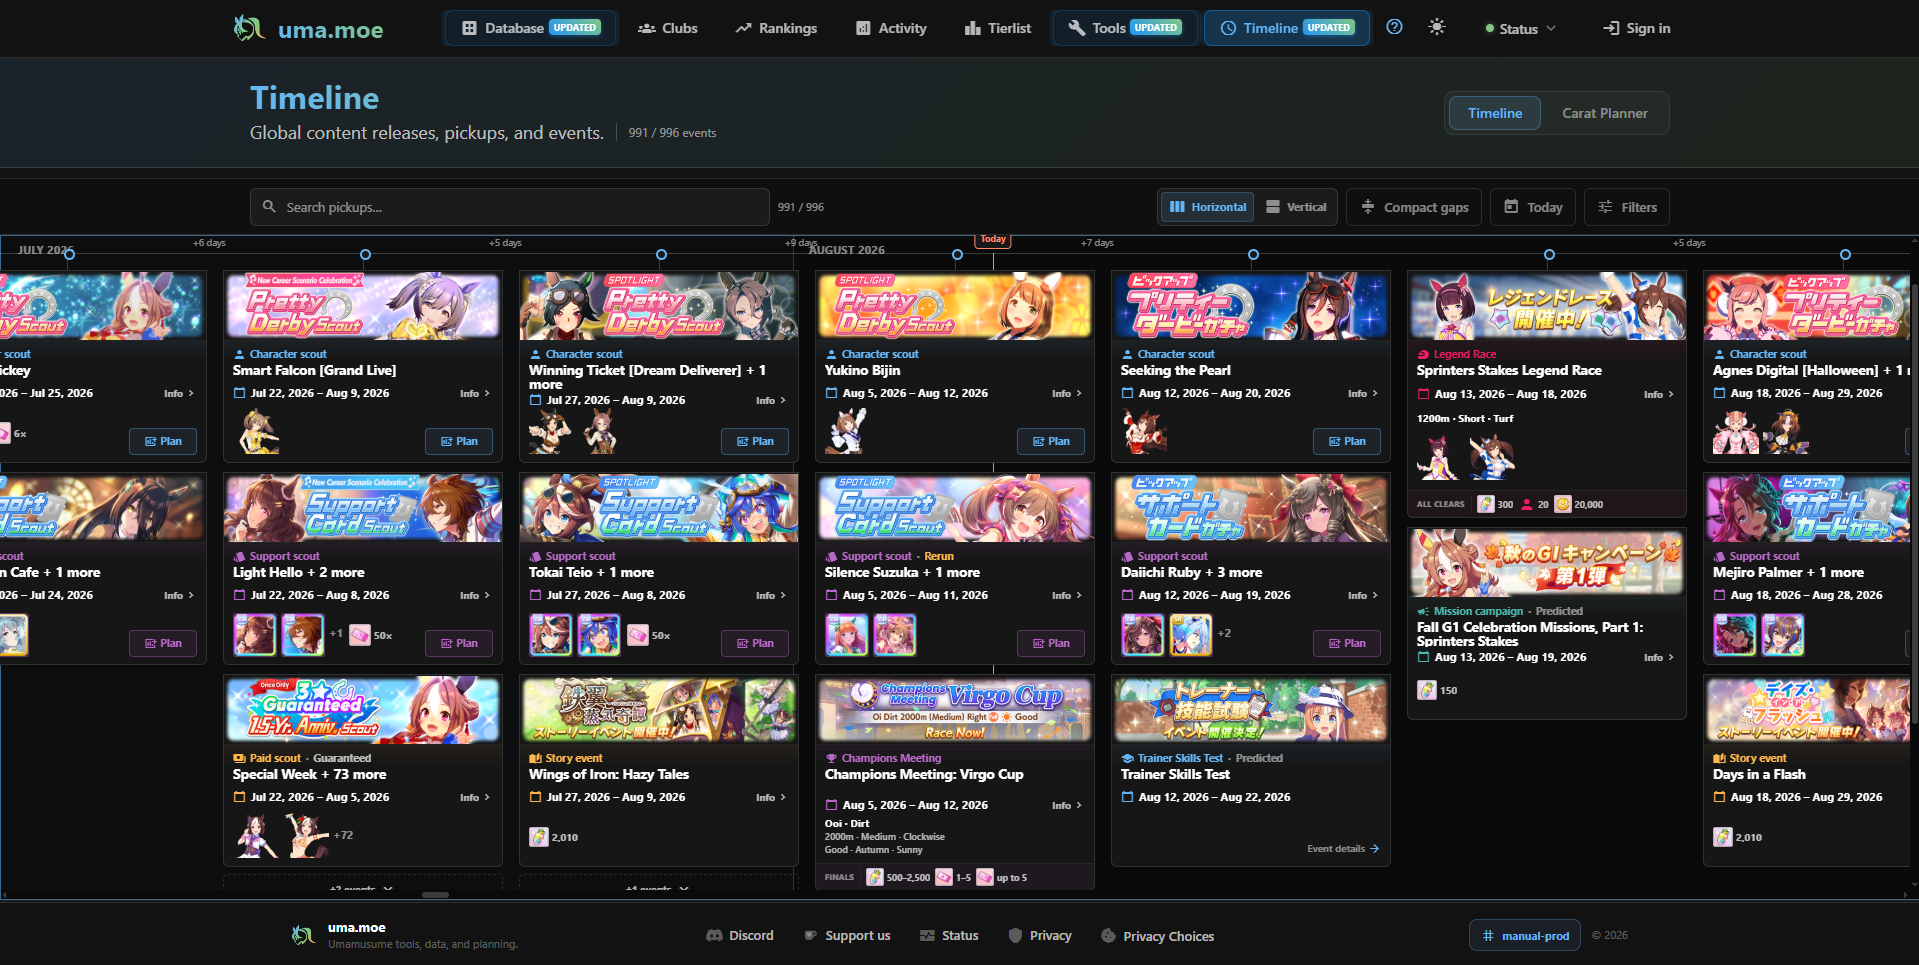Click the horizontal timeline scrollbar thumb
The image size is (1919, 965).
(435, 895)
